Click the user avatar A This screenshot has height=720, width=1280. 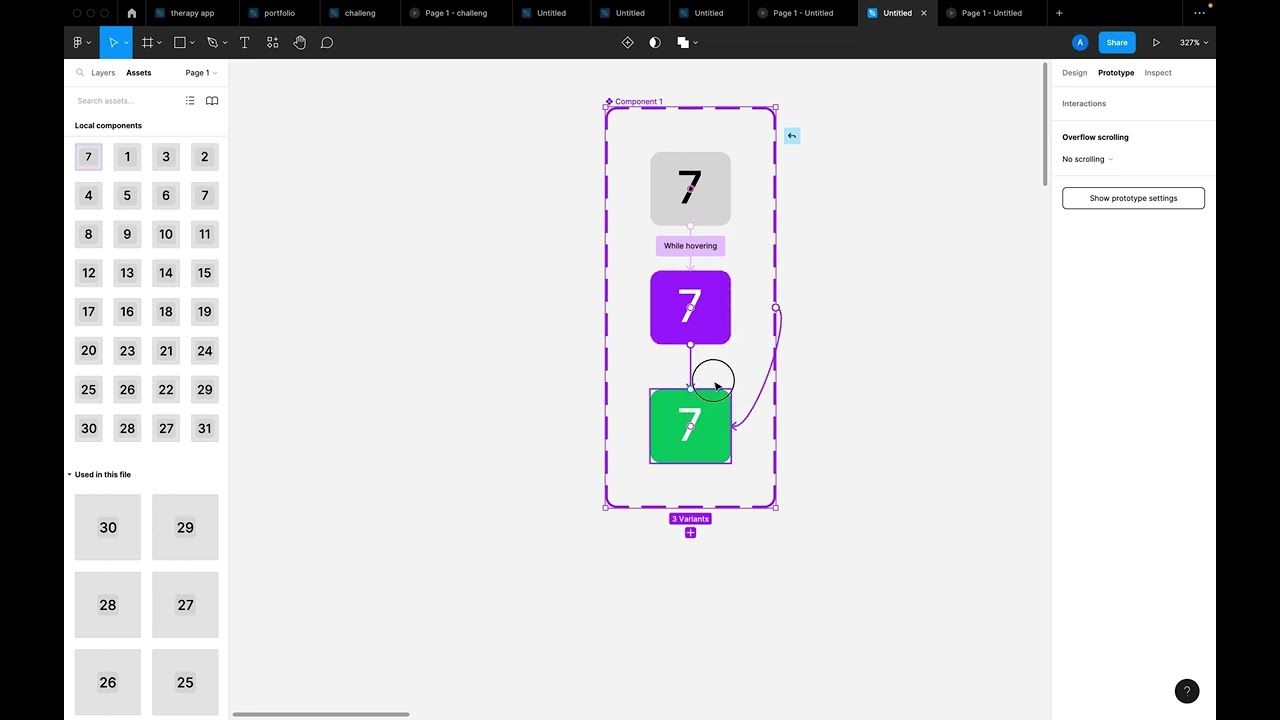(x=1080, y=43)
